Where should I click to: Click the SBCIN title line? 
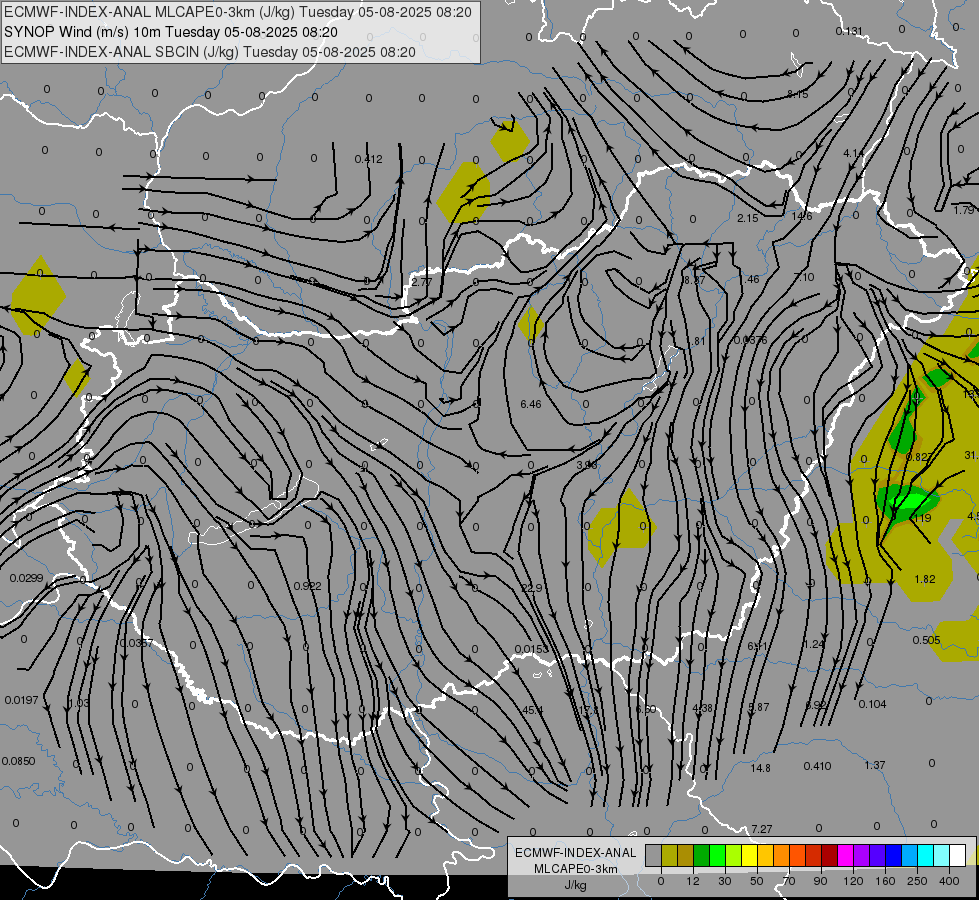210,52
